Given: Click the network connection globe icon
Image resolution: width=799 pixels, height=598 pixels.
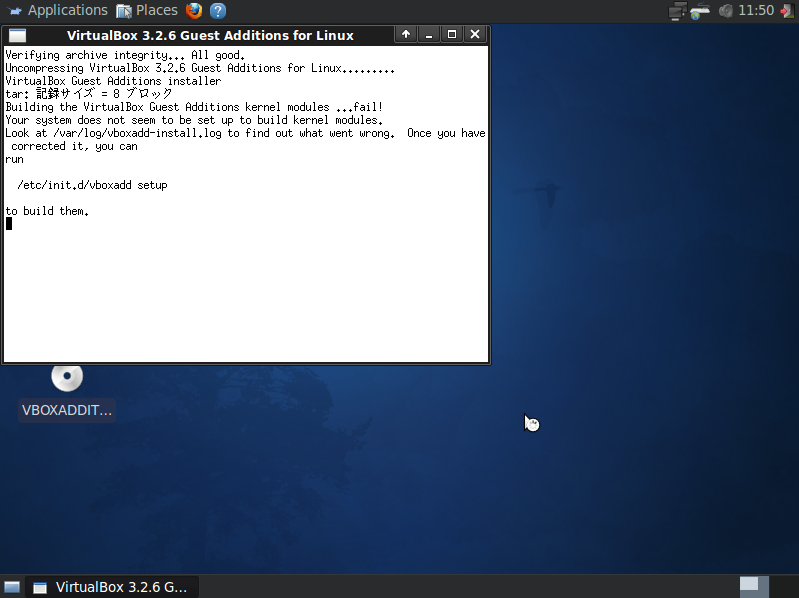Looking at the screenshot, I should point(700,11).
